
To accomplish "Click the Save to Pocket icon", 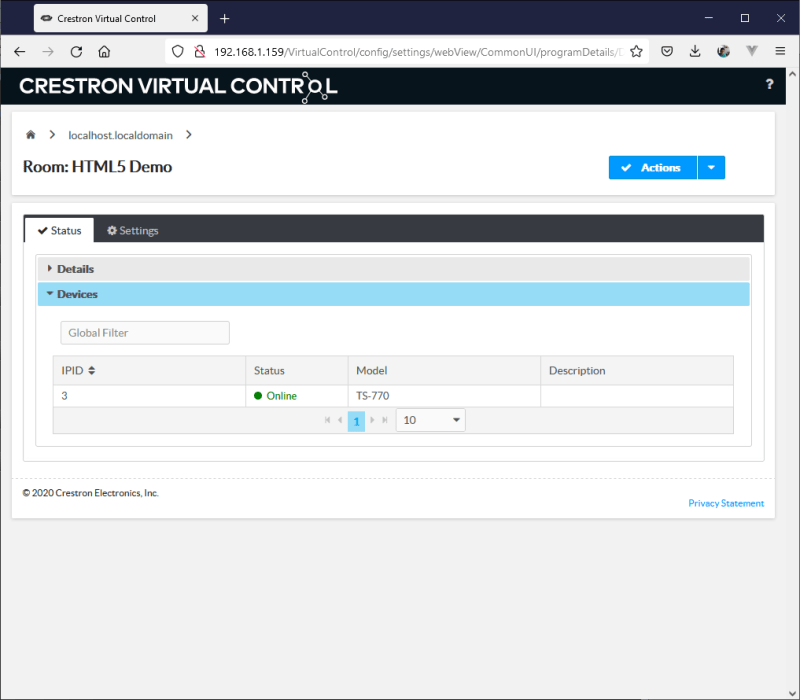I will coord(666,52).
